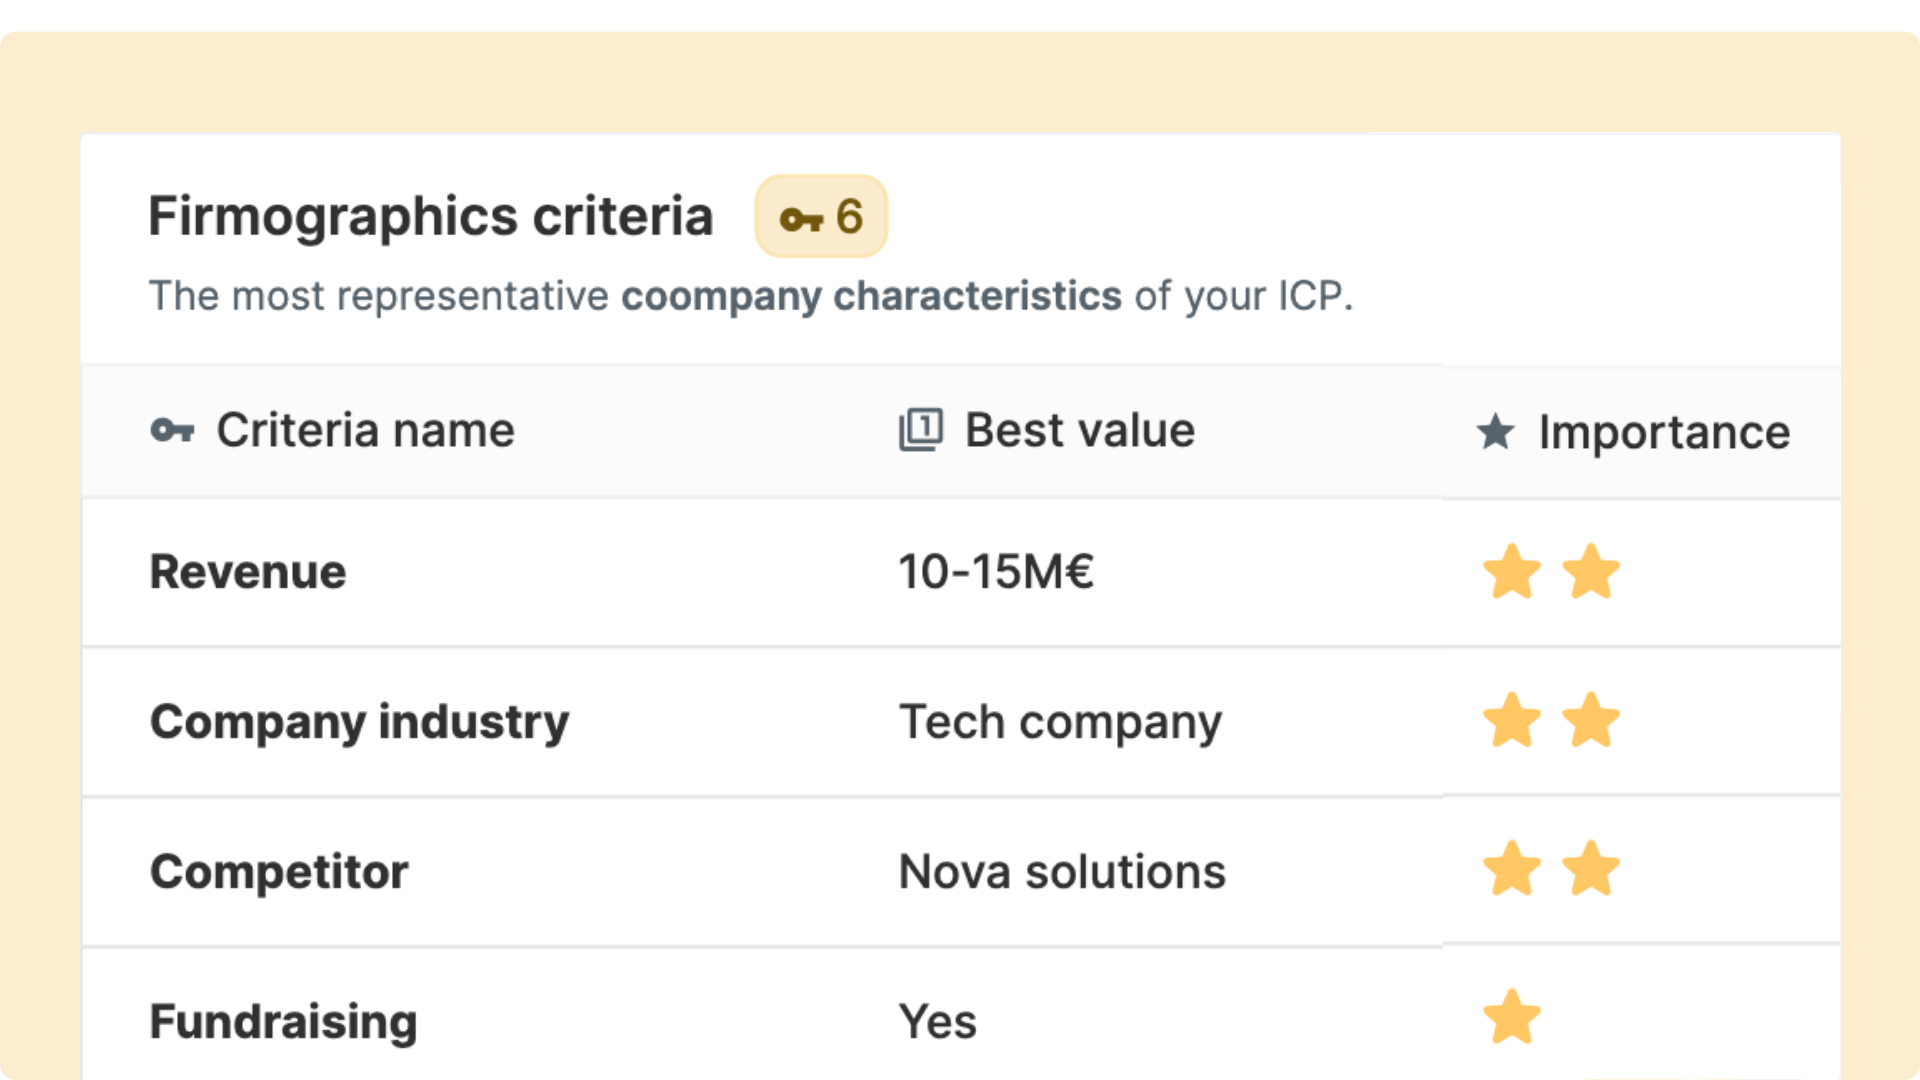Click the key icon next to criteria name
Viewport: 1920px width, 1080px height.
[173, 431]
